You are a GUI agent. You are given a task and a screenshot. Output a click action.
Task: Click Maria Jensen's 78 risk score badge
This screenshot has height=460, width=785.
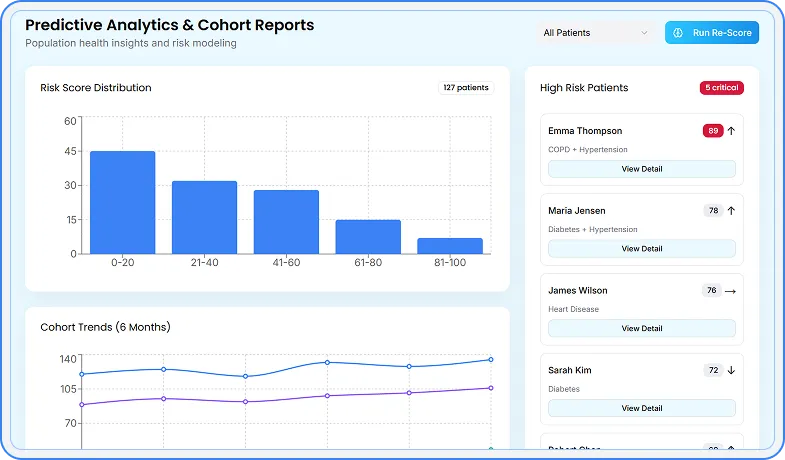tap(713, 211)
